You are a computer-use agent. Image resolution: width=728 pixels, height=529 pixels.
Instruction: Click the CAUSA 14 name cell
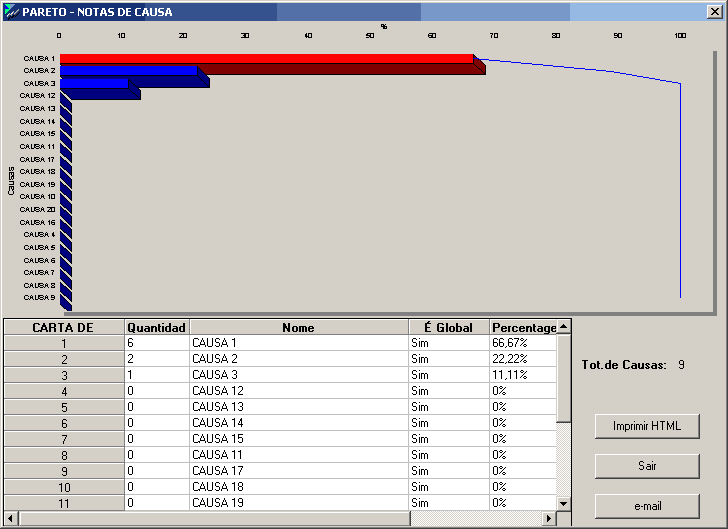click(299, 423)
